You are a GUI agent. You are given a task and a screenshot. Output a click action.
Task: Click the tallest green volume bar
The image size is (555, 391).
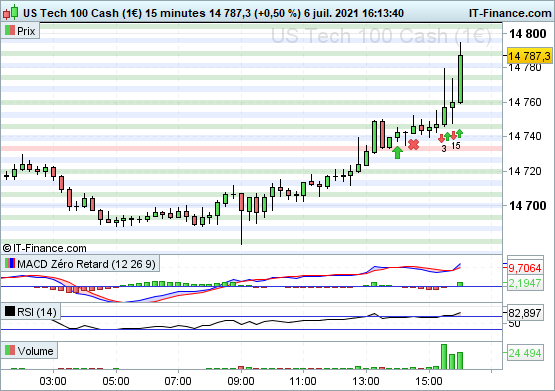[x=444, y=357]
